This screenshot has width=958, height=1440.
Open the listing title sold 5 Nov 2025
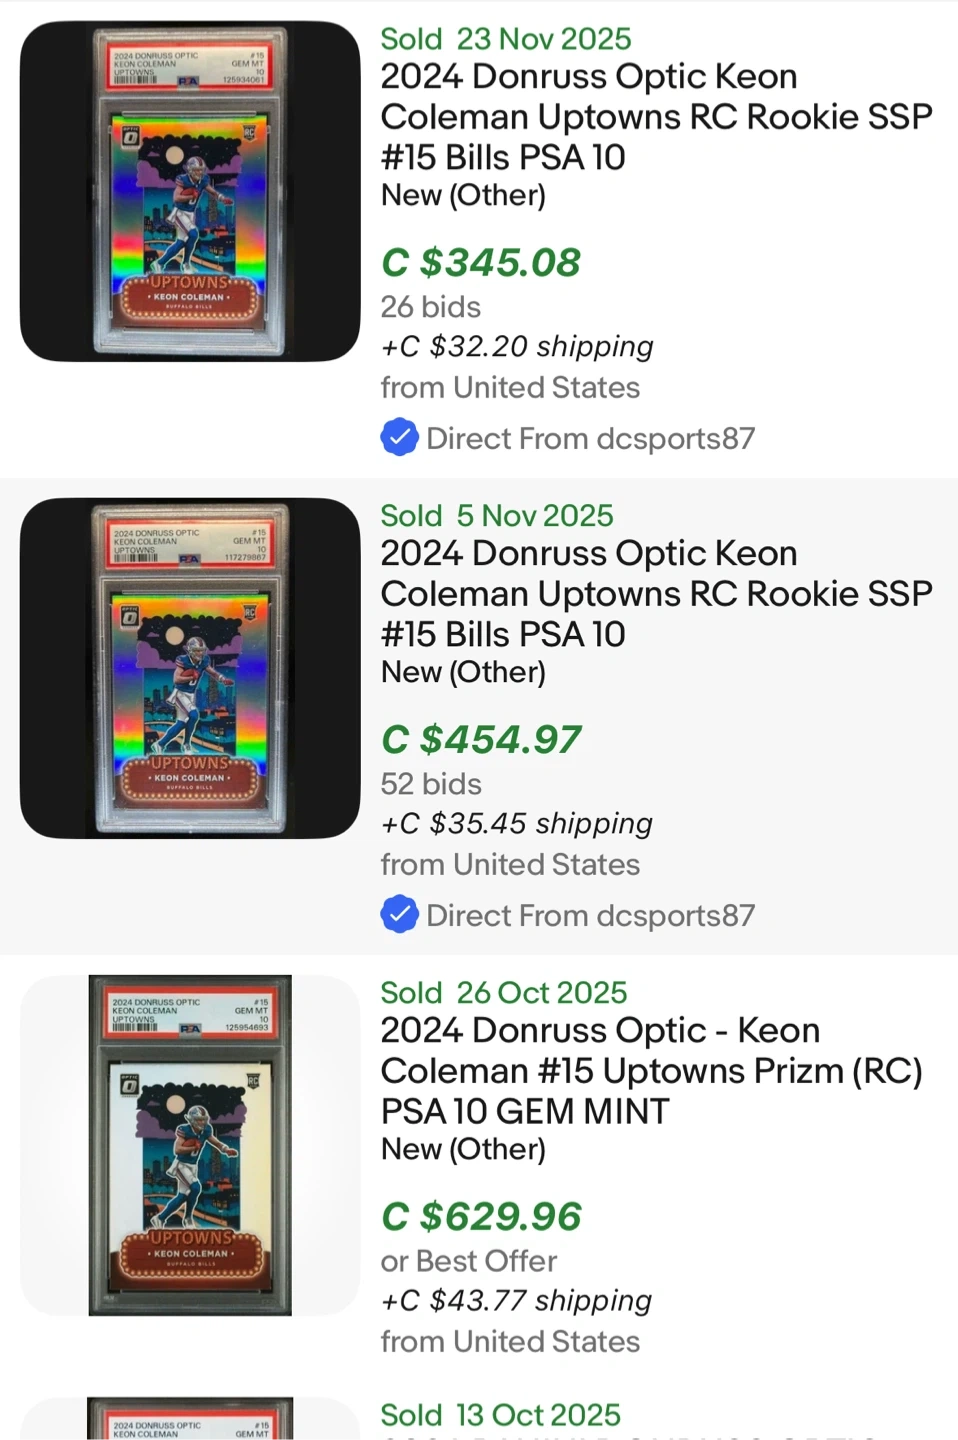655,594
